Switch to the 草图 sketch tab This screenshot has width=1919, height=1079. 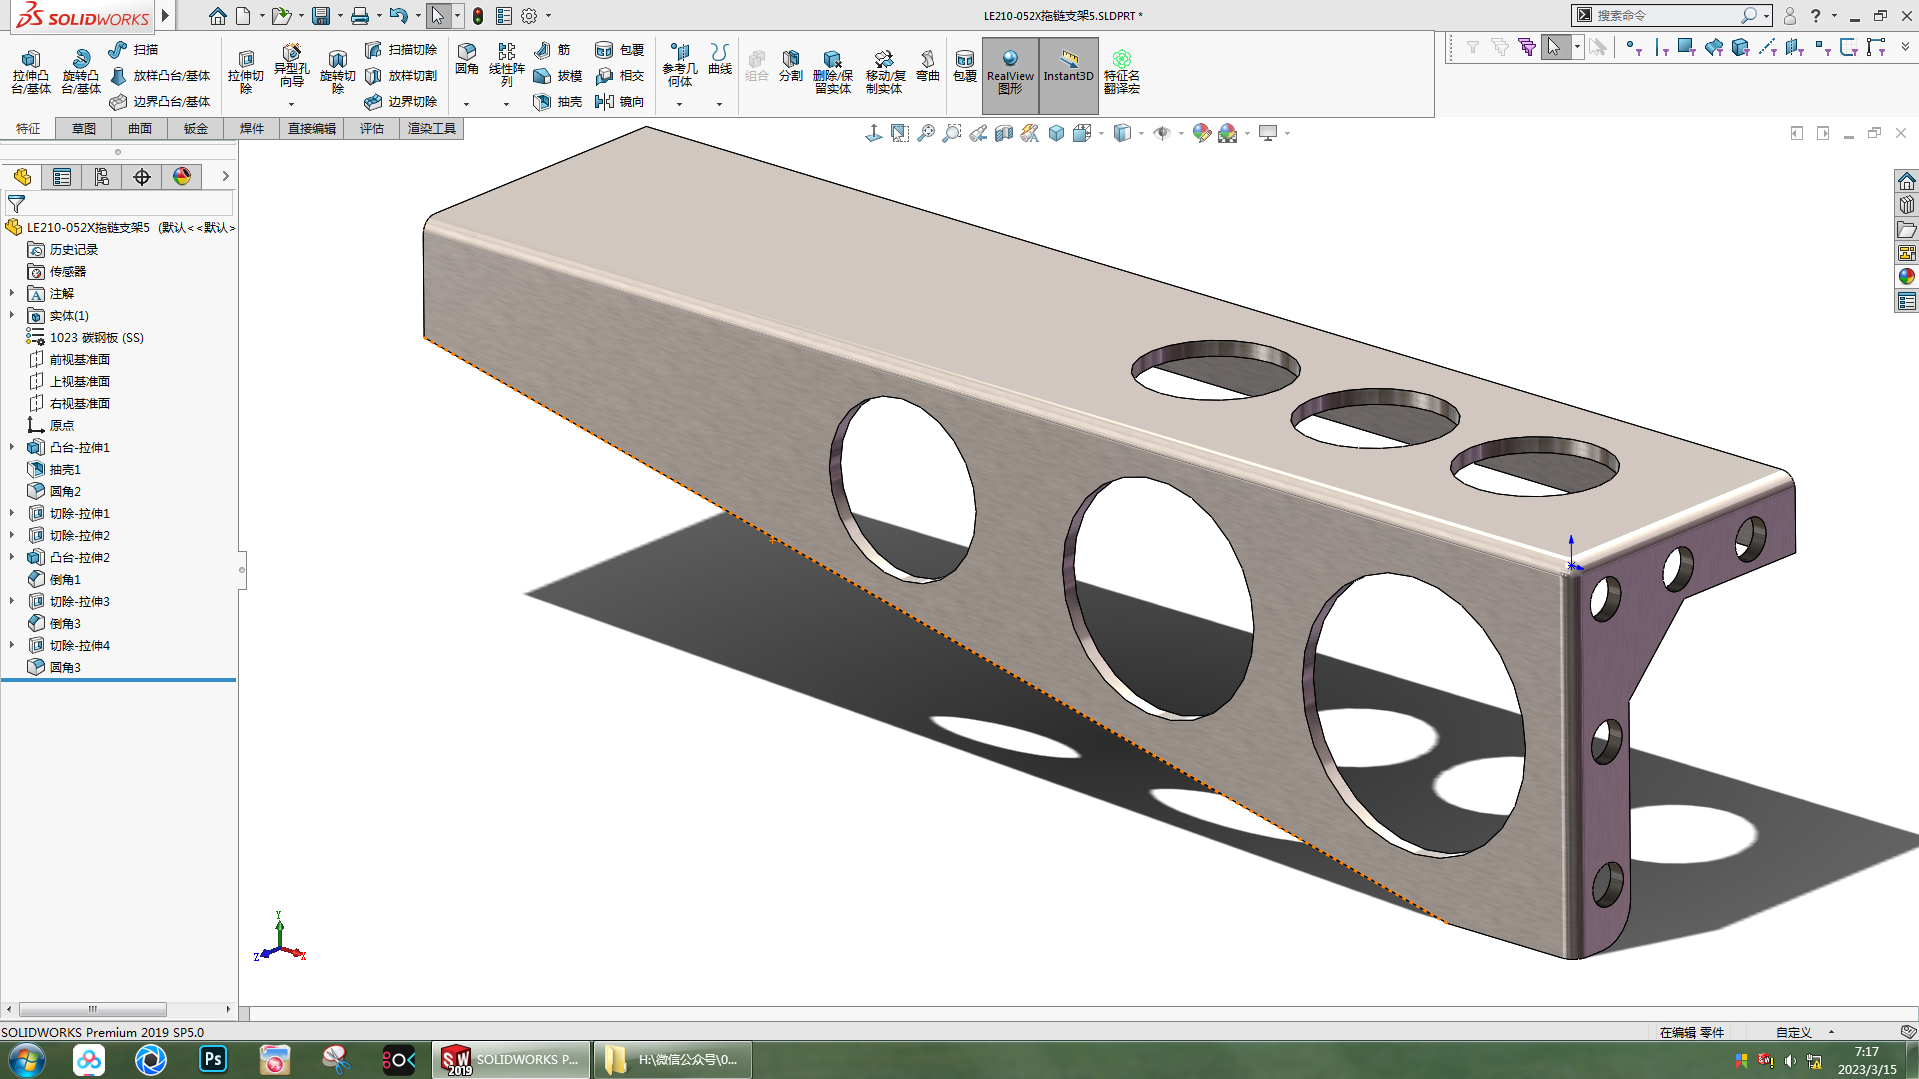coord(84,128)
